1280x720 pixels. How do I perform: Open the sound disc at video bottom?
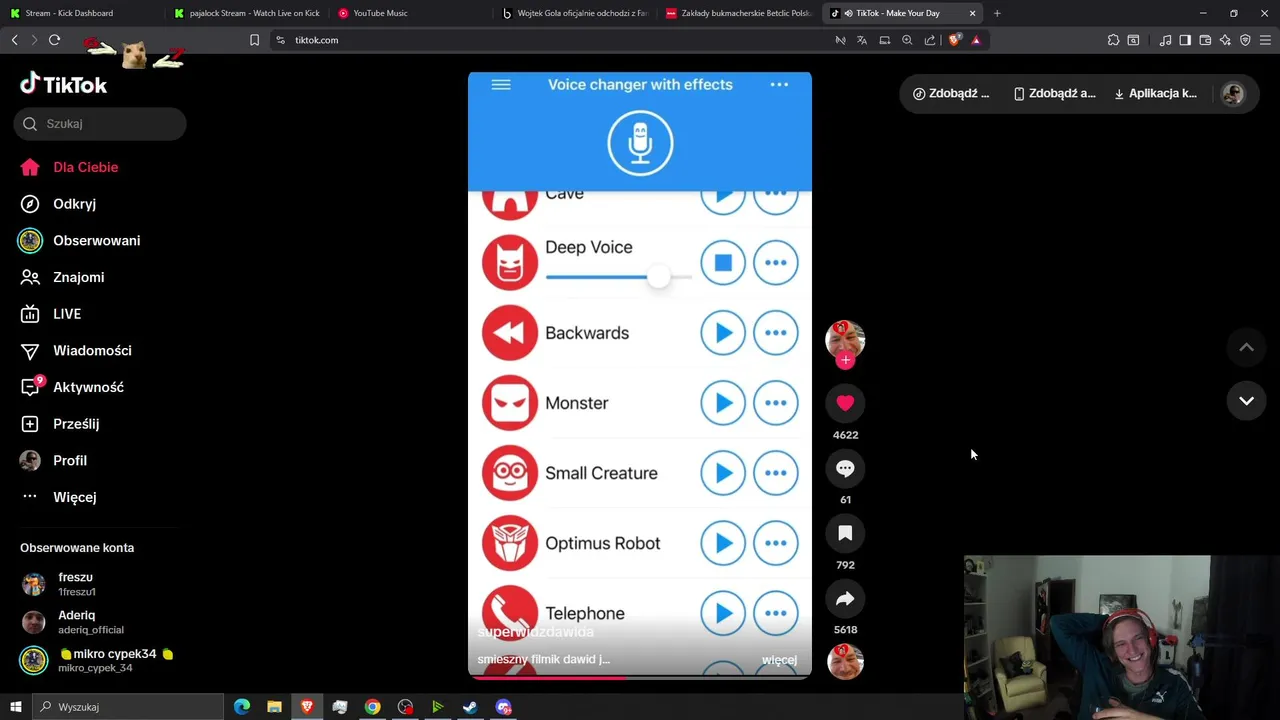pos(845,662)
